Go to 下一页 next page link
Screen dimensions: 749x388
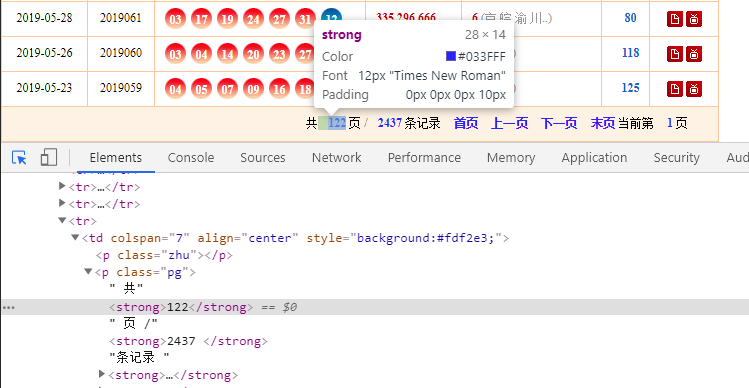559,123
